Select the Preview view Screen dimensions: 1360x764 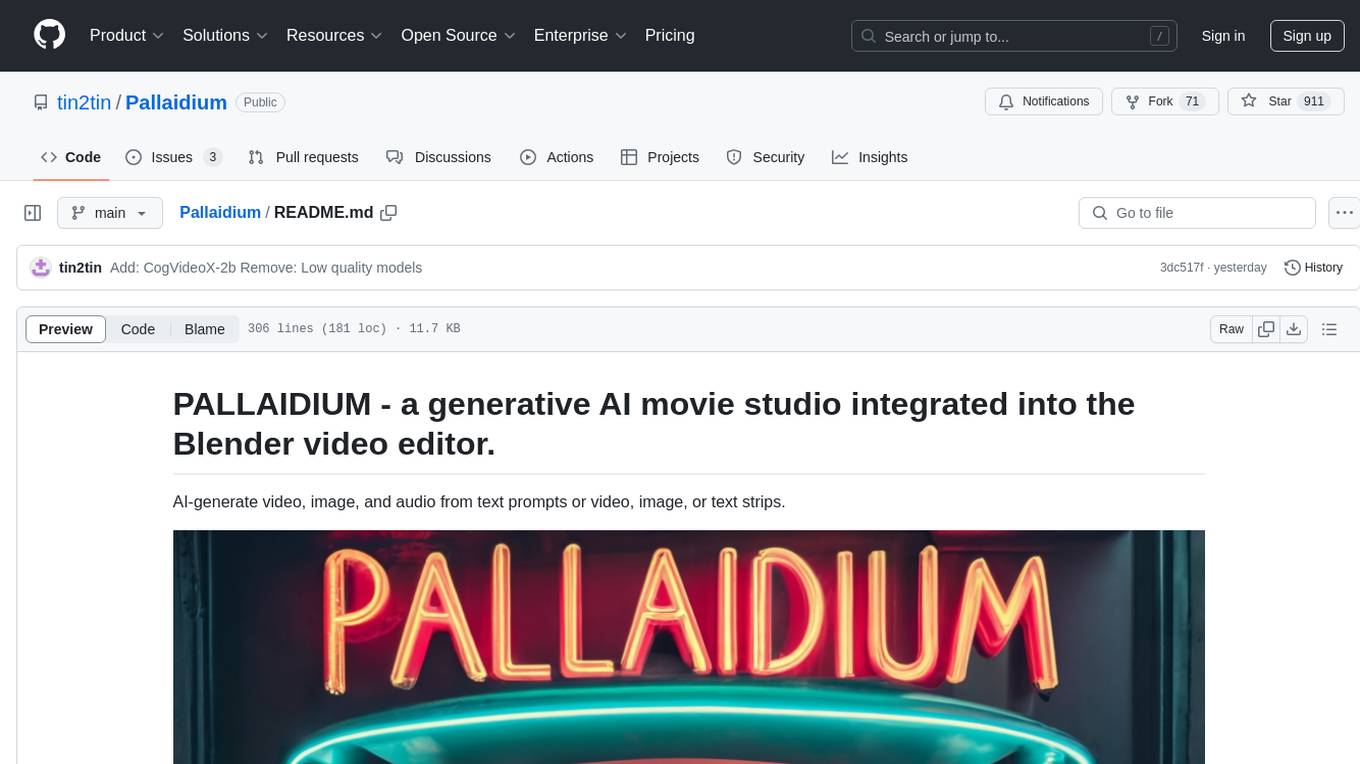coord(66,329)
